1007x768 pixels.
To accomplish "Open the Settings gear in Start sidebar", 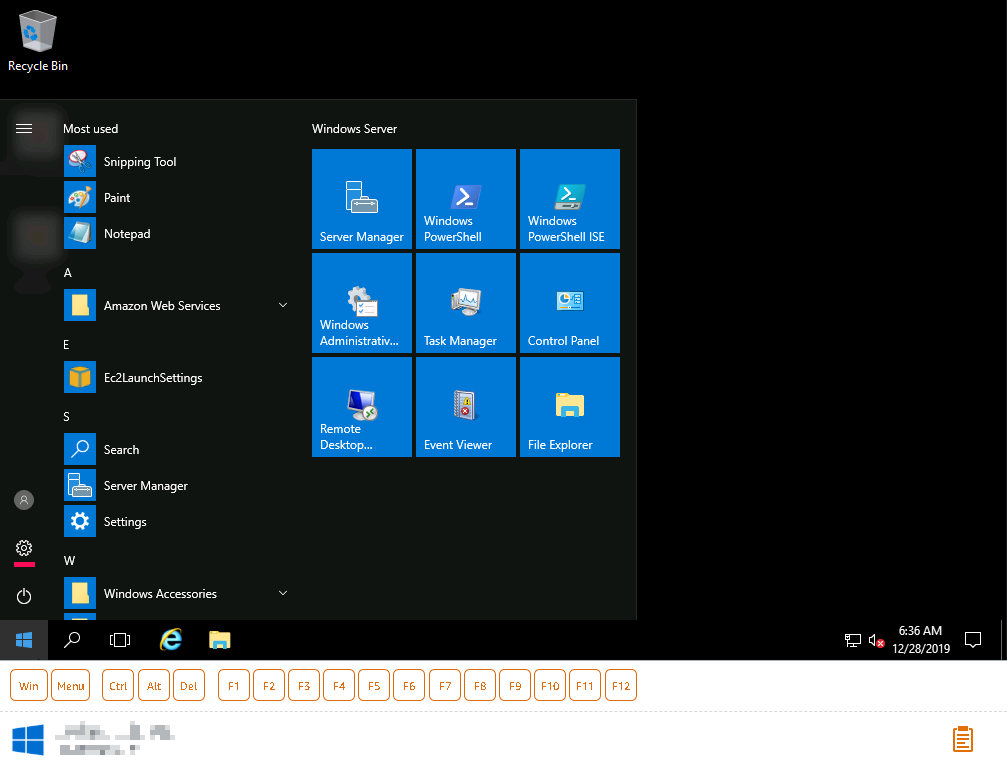I will tap(24, 548).
